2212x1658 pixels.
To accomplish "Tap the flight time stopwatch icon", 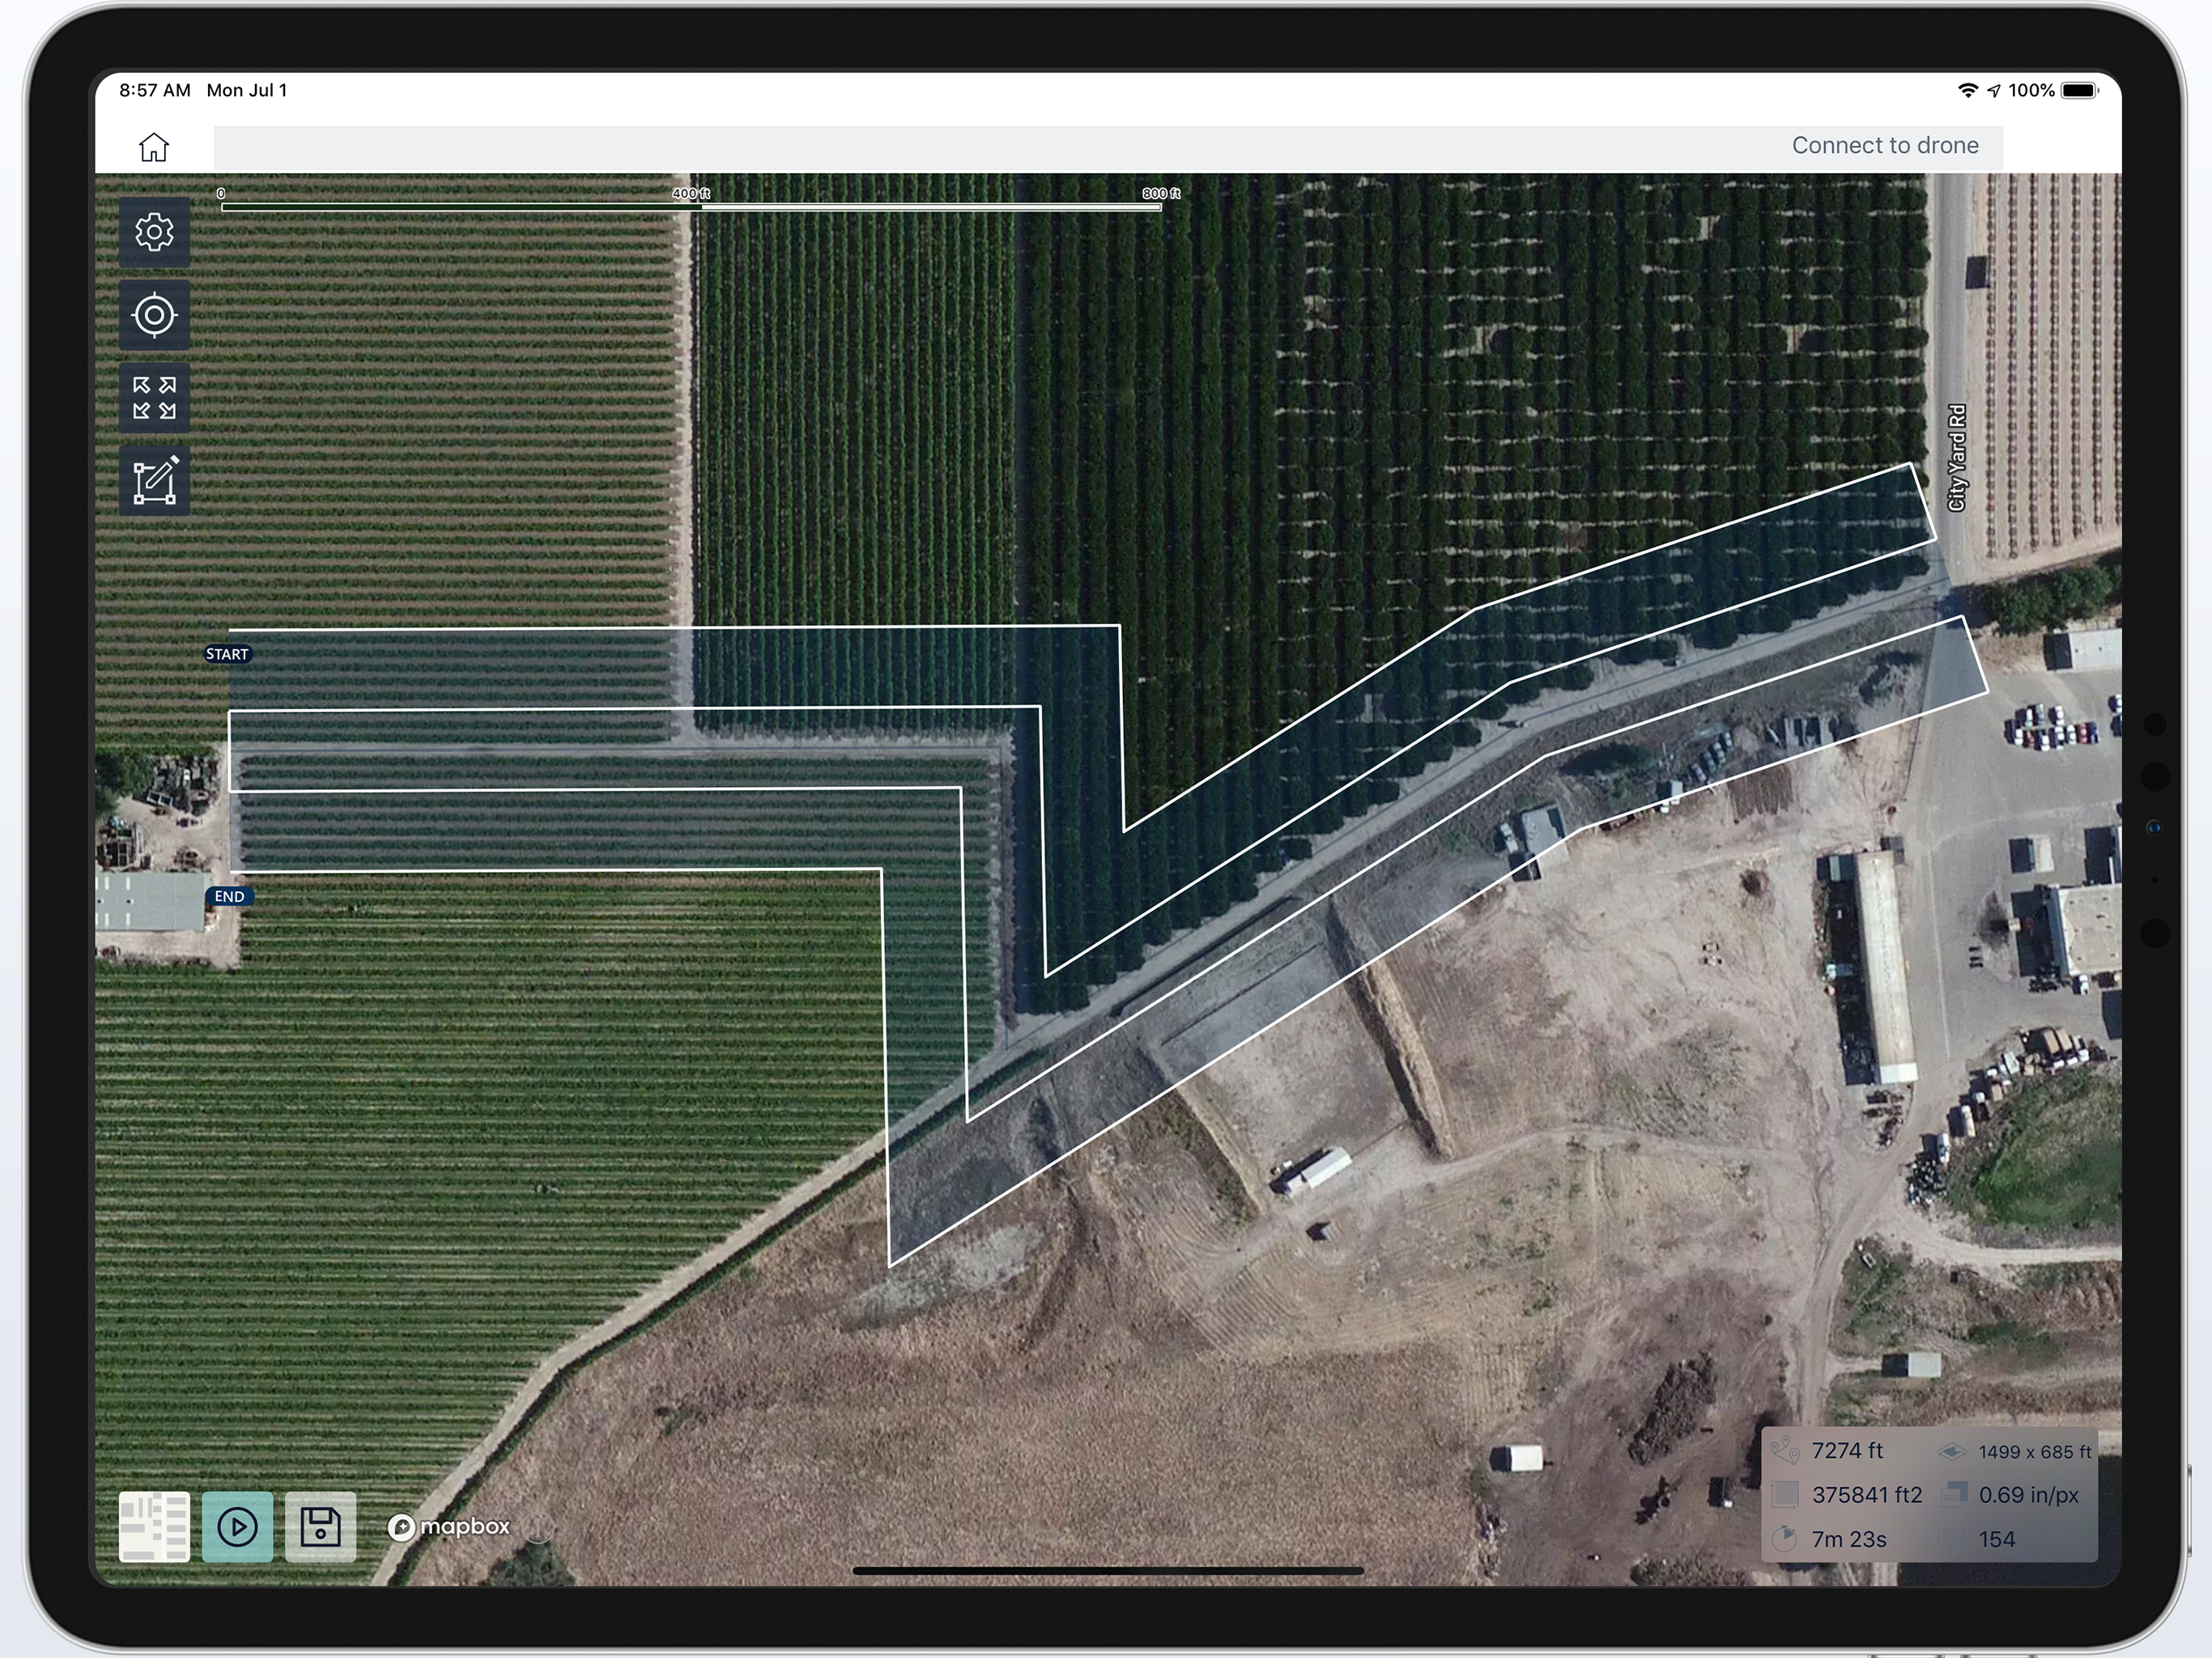I will pos(1785,1539).
